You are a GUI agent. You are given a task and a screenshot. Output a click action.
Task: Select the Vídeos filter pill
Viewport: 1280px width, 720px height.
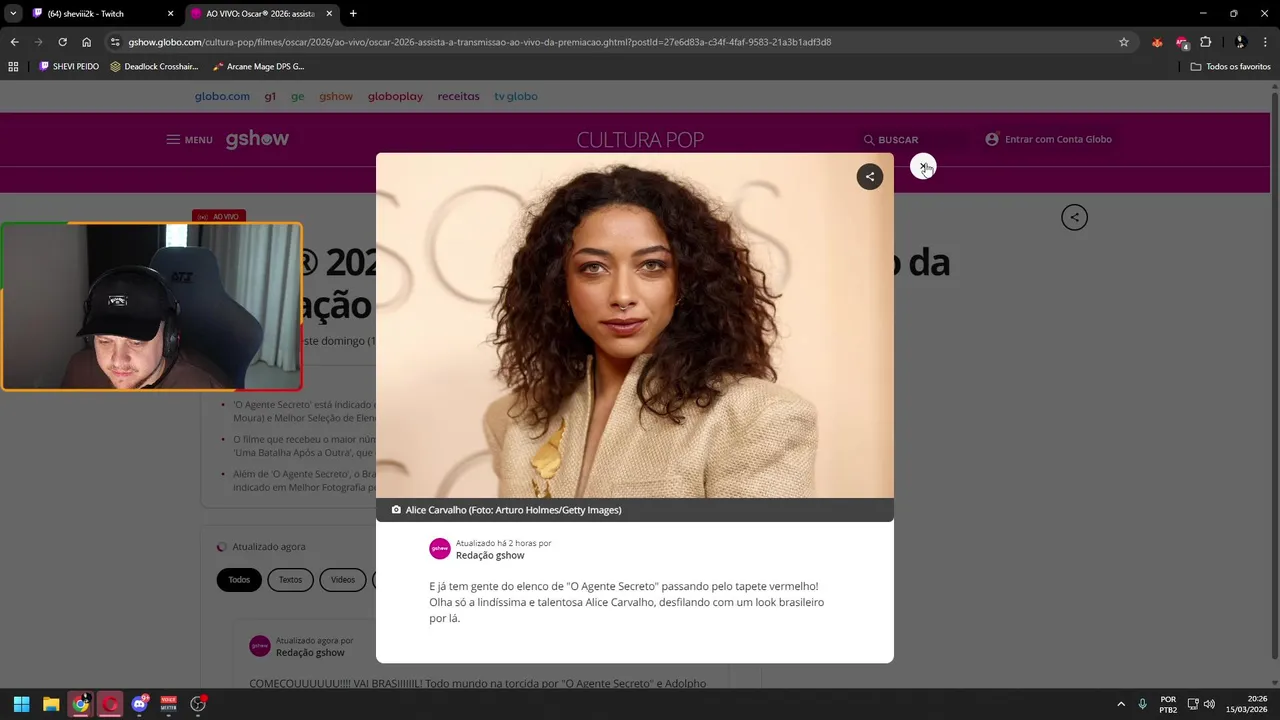tap(343, 580)
